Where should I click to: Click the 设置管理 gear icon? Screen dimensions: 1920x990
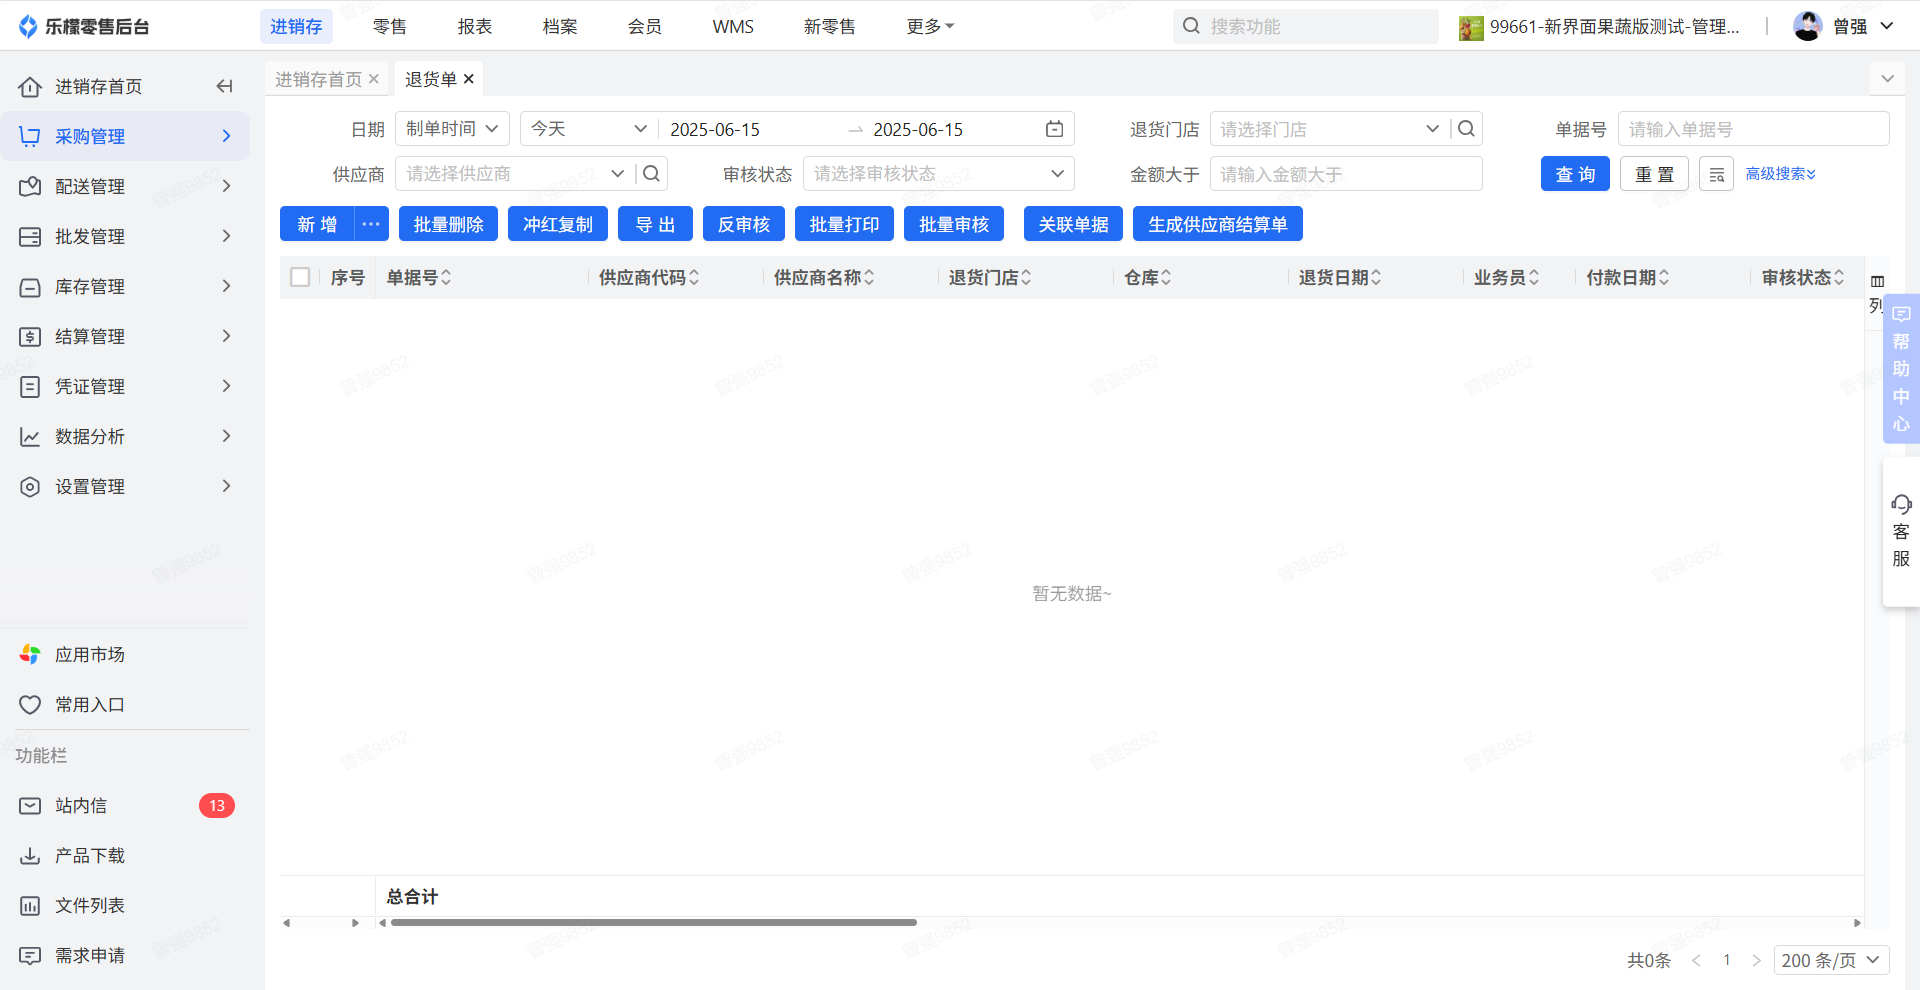(30, 487)
